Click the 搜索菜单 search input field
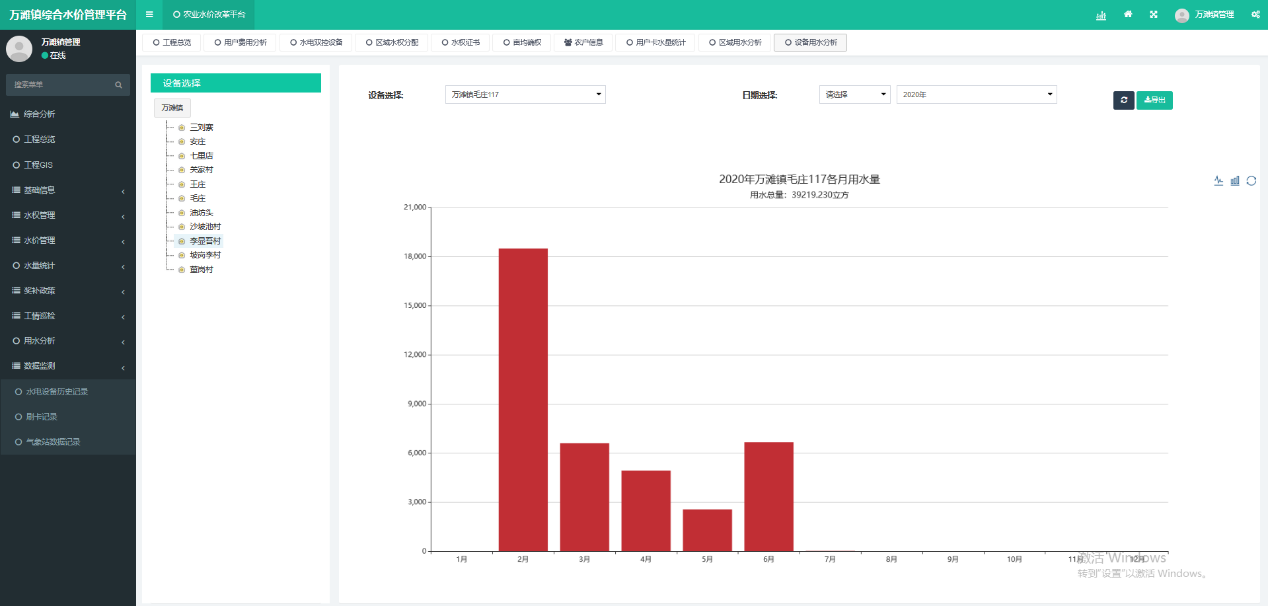This screenshot has width=1268, height=606. pos(60,85)
